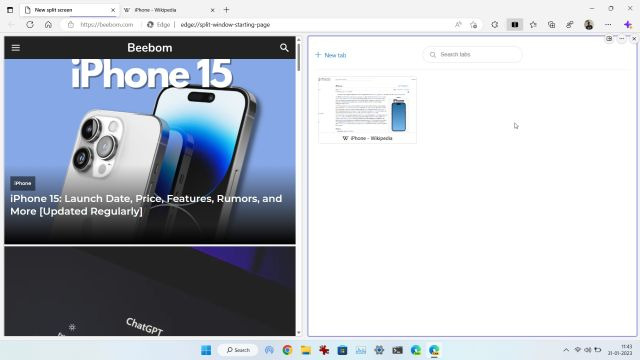The width and height of the screenshot is (640, 360).
Task: Launch Google Chrome from taskbar
Action: click(287, 350)
